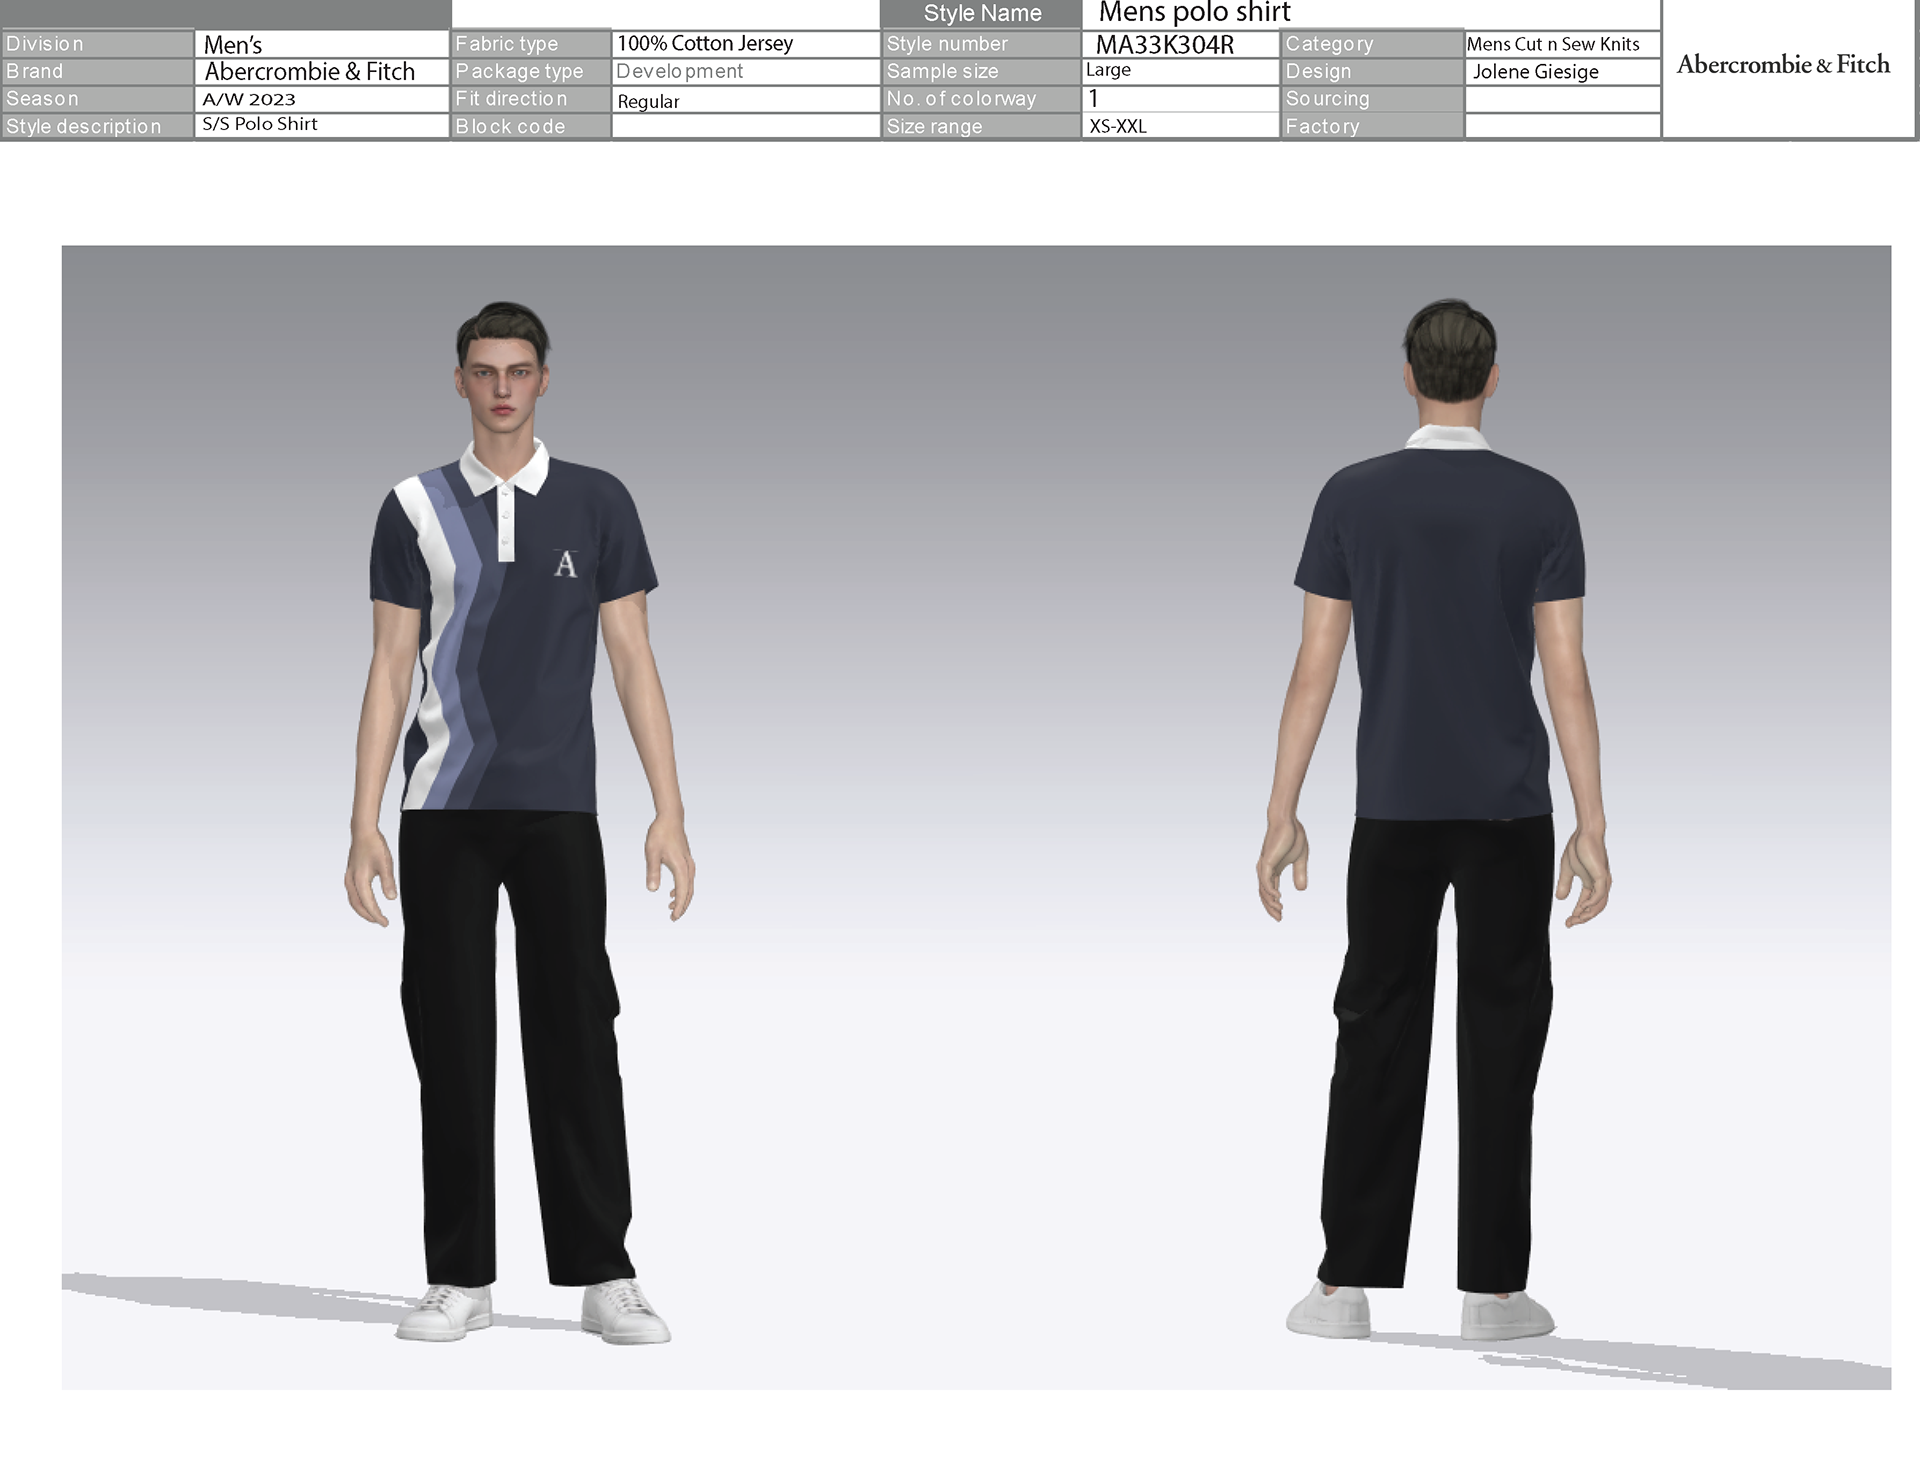Click the empty Block code field

[x=744, y=127]
